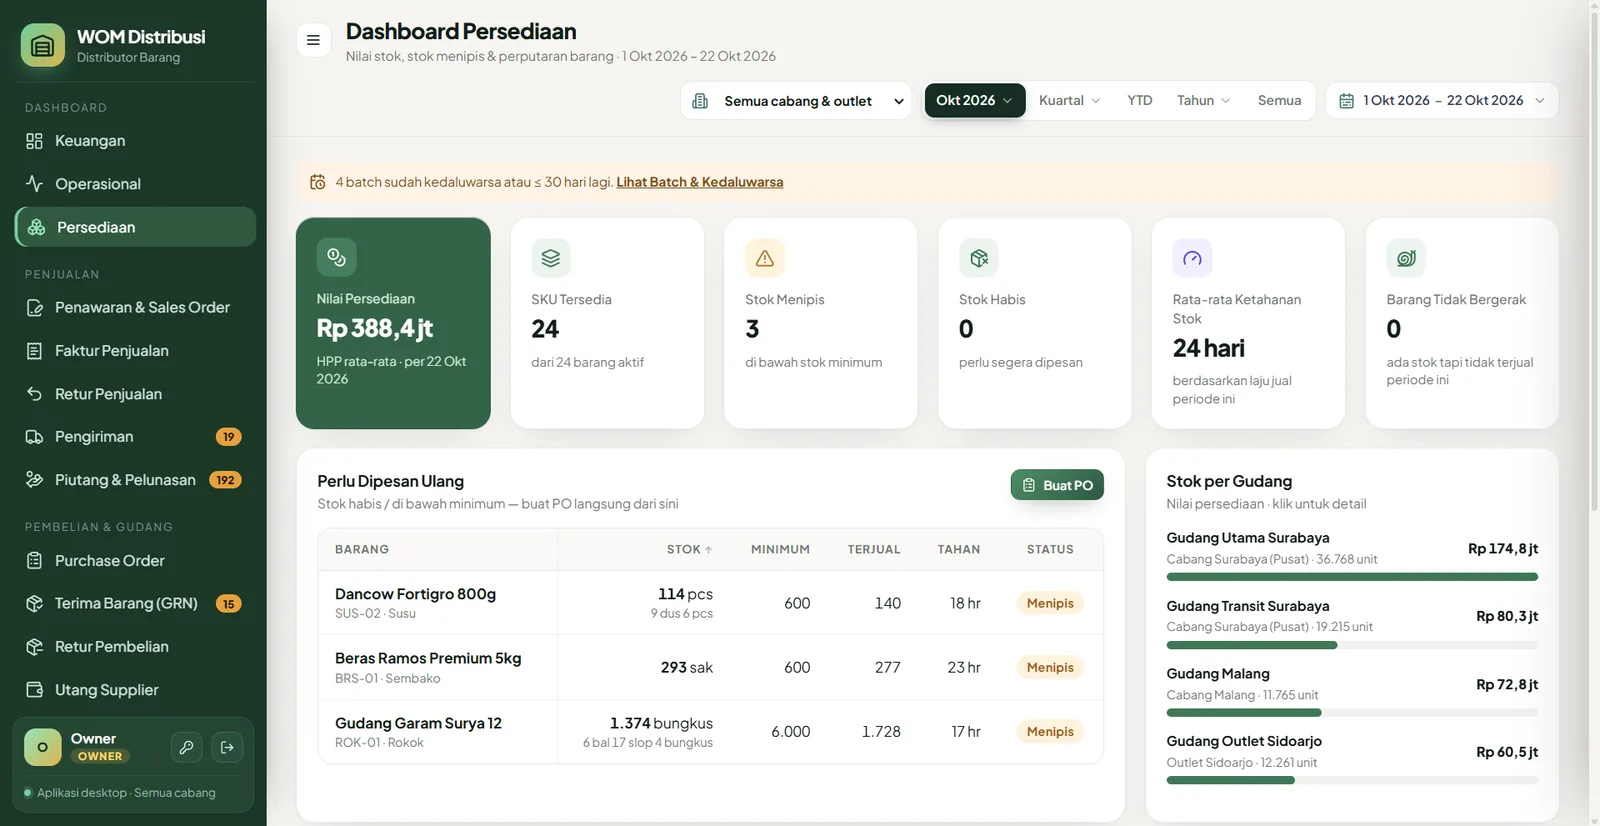
Task: Open the Okt 2026 month dropdown
Action: click(x=975, y=100)
